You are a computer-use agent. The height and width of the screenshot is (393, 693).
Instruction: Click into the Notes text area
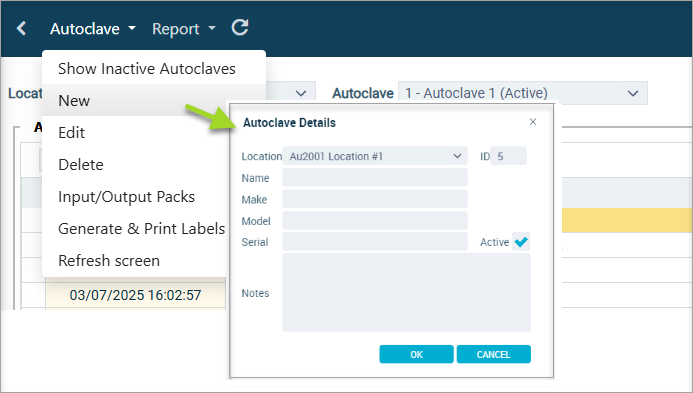tap(406, 293)
